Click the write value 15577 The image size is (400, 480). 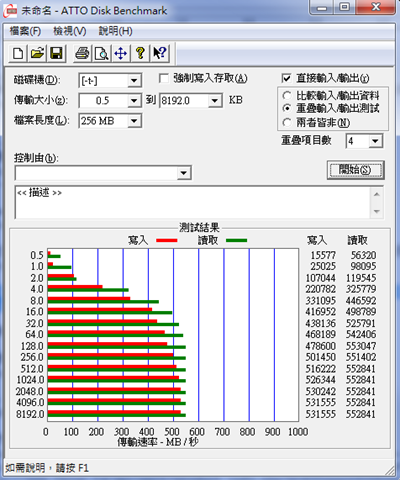(323, 255)
